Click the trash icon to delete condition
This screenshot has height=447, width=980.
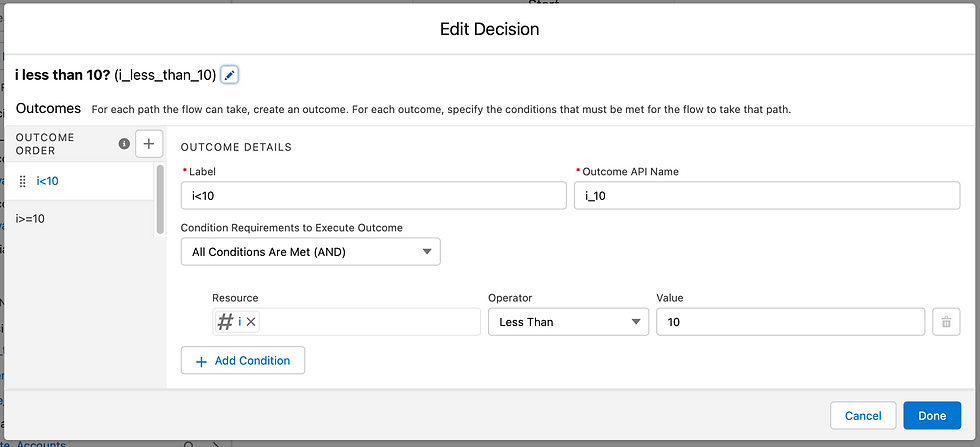(x=946, y=322)
